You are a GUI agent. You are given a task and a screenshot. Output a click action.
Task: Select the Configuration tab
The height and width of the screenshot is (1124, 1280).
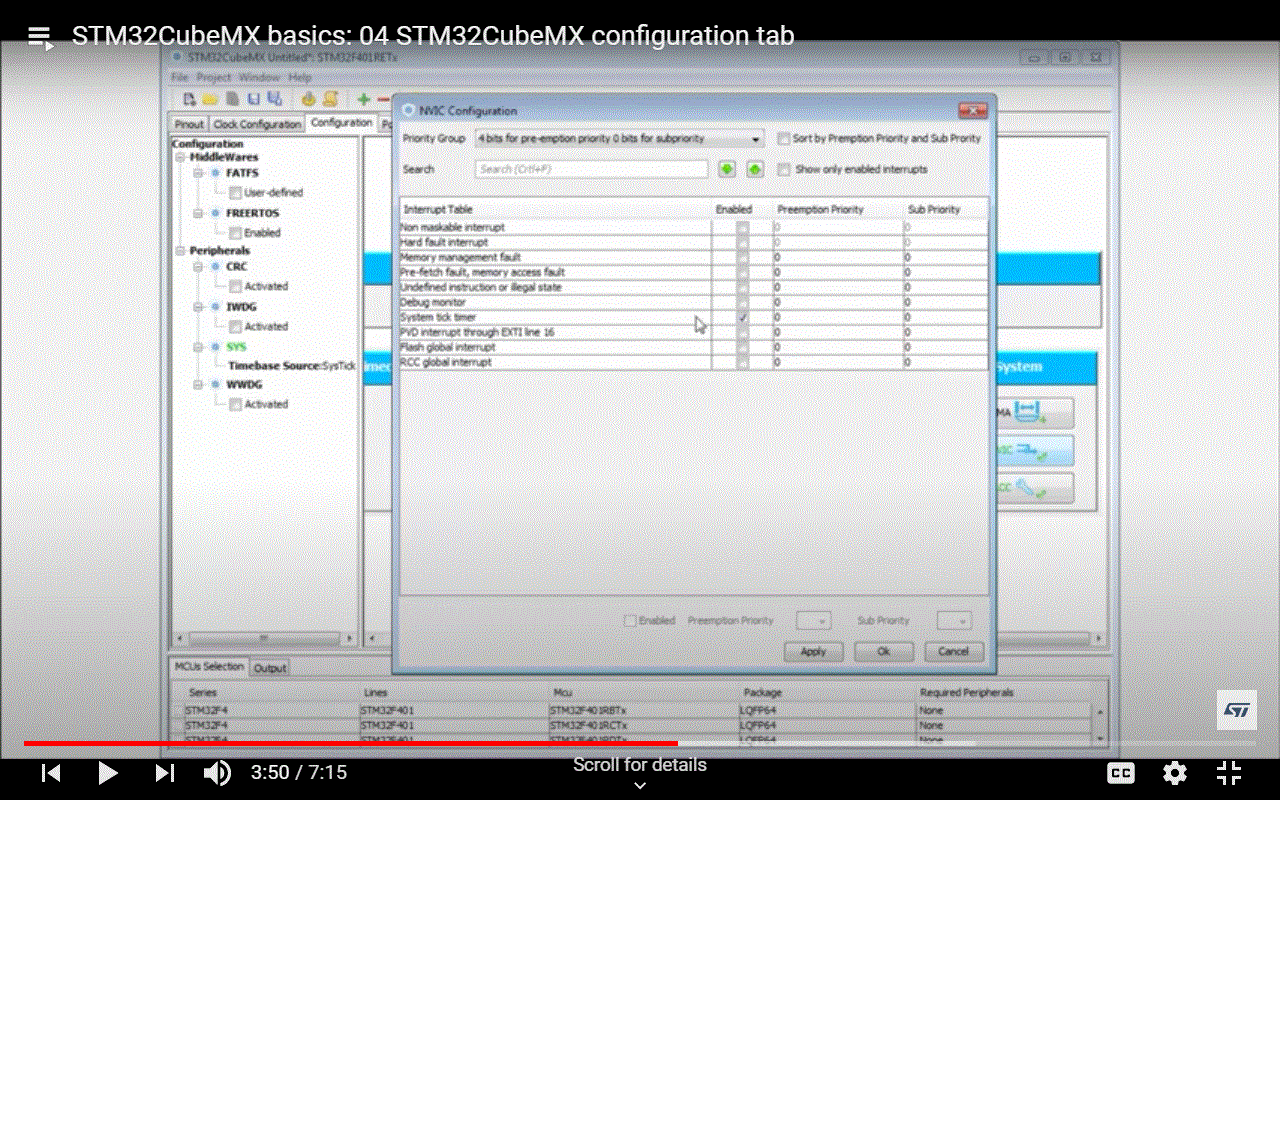tap(341, 122)
